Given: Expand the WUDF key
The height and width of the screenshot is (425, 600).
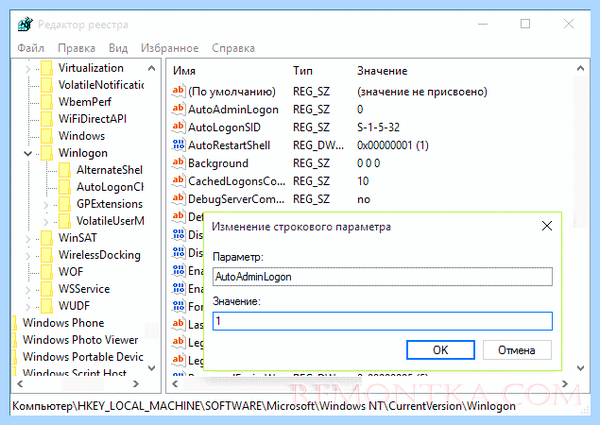Looking at the screenshot, I should [x=28, y=306].
